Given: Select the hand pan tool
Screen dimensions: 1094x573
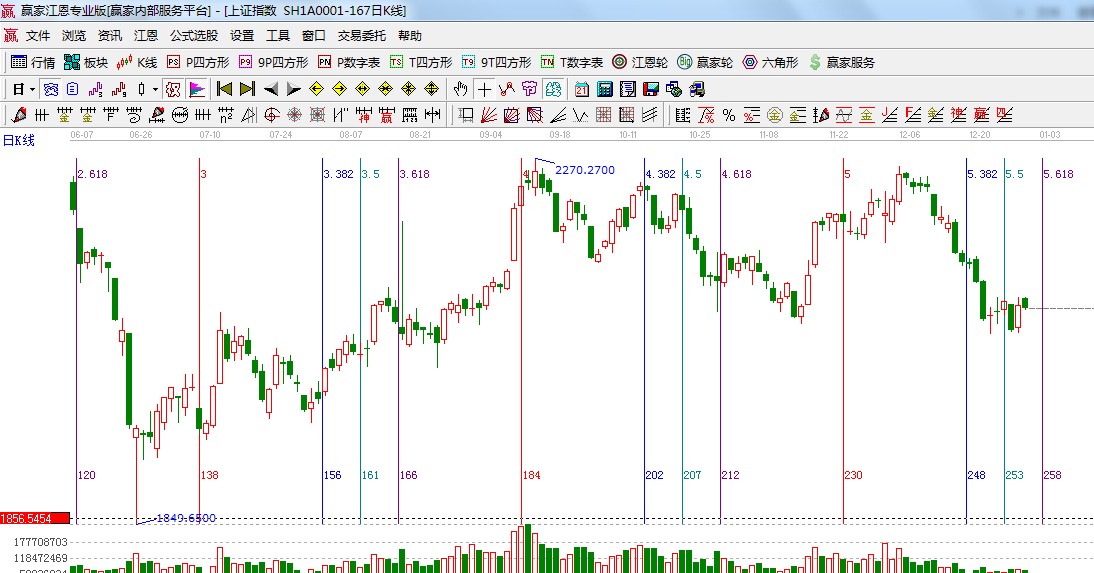Looking at the screenshot, I should tap(460, 89).
